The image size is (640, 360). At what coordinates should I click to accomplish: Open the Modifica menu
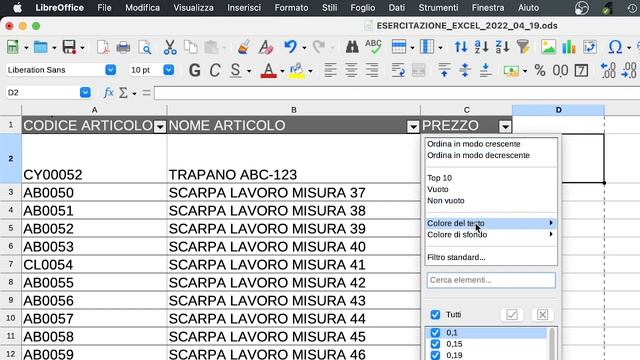[x=142, y=8]
